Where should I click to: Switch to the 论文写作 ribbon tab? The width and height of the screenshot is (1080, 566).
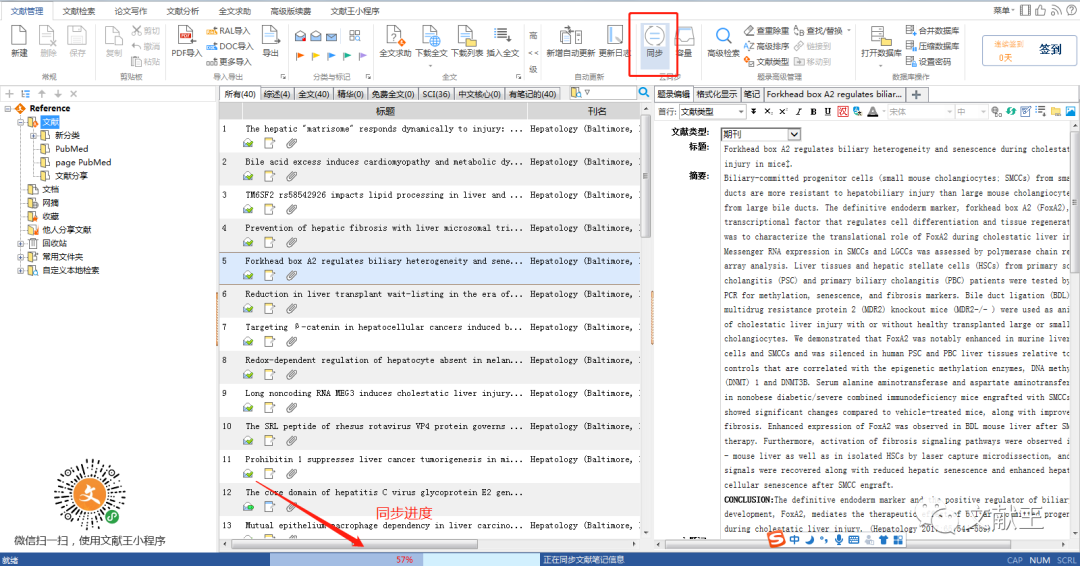(131, 11)
